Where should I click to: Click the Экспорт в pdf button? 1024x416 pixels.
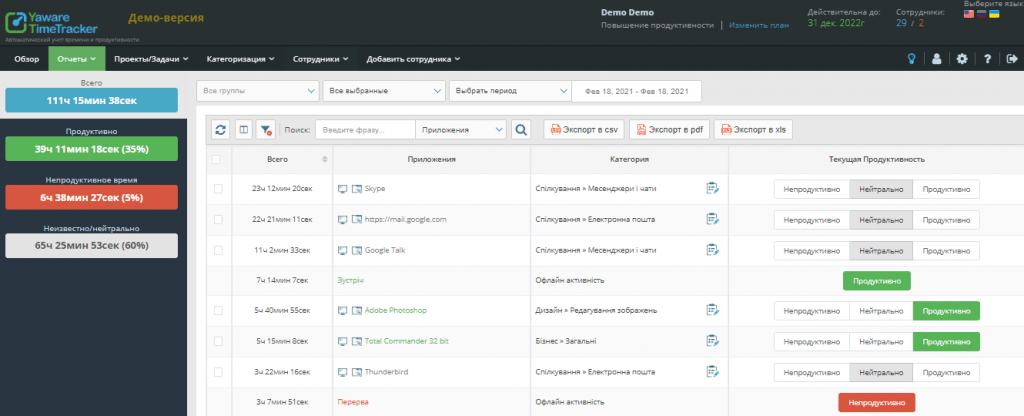point(667,129)
